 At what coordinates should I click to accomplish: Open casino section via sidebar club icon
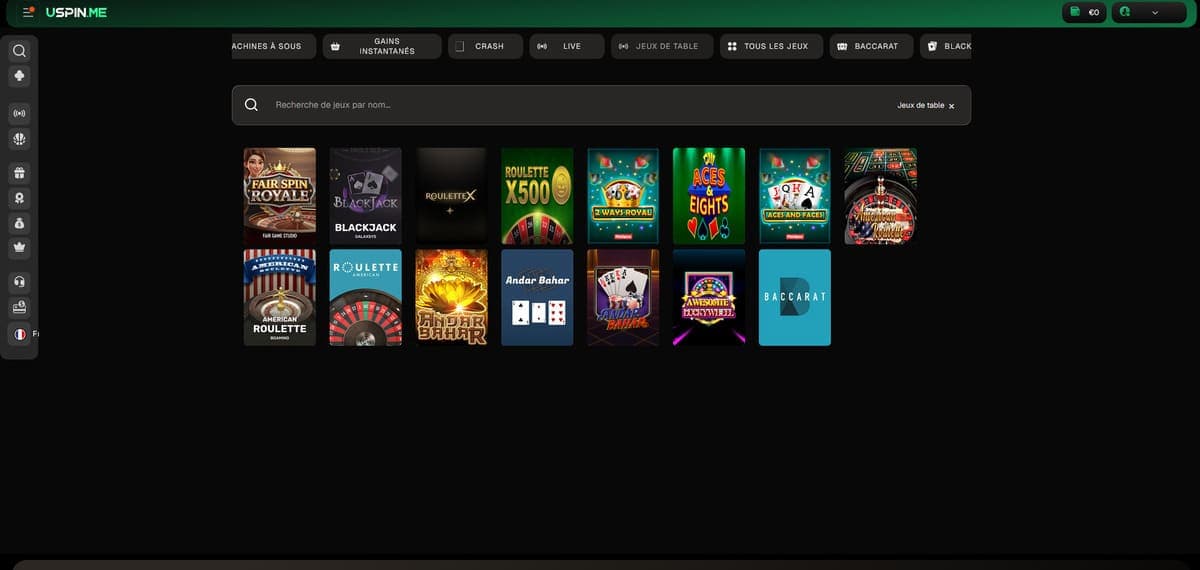[x=20, y=76]
